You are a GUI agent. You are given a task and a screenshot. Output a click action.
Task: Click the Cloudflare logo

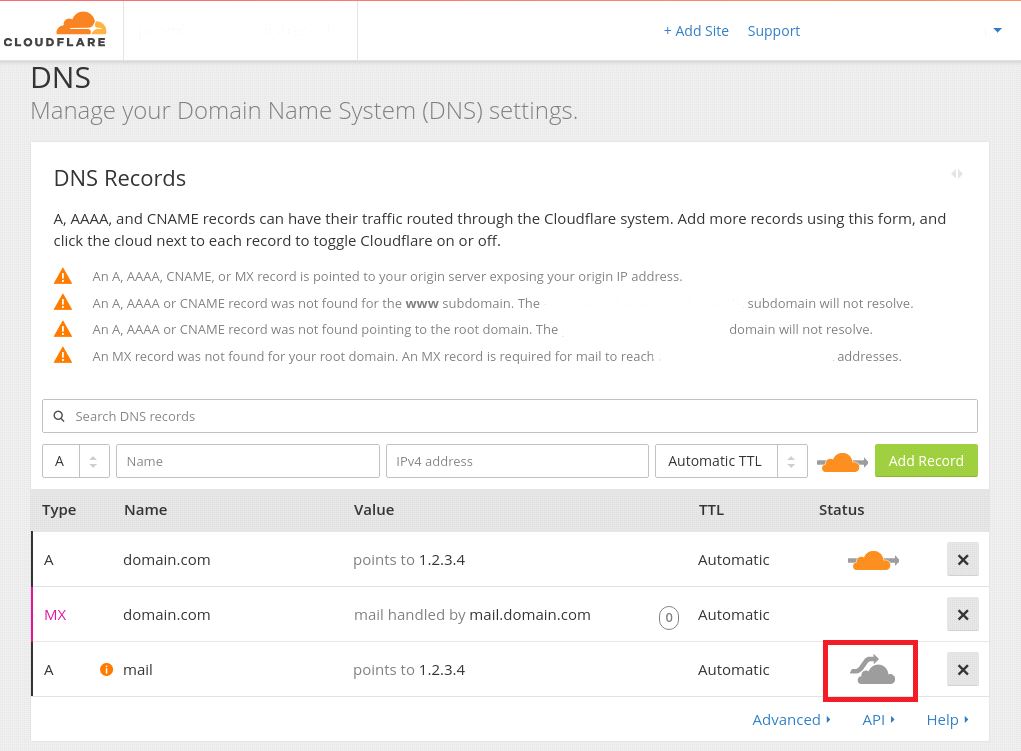[x=55, y=30]
